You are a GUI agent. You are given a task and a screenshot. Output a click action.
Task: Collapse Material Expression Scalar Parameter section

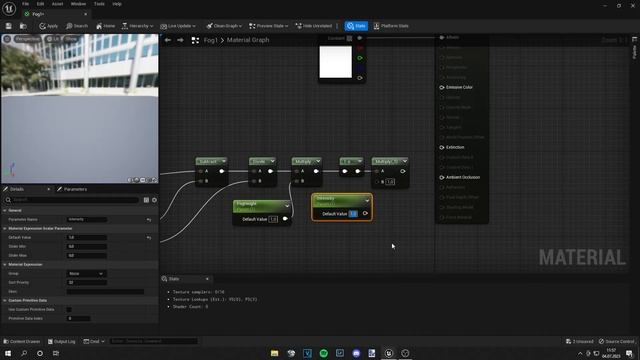(x=5, y=228)
